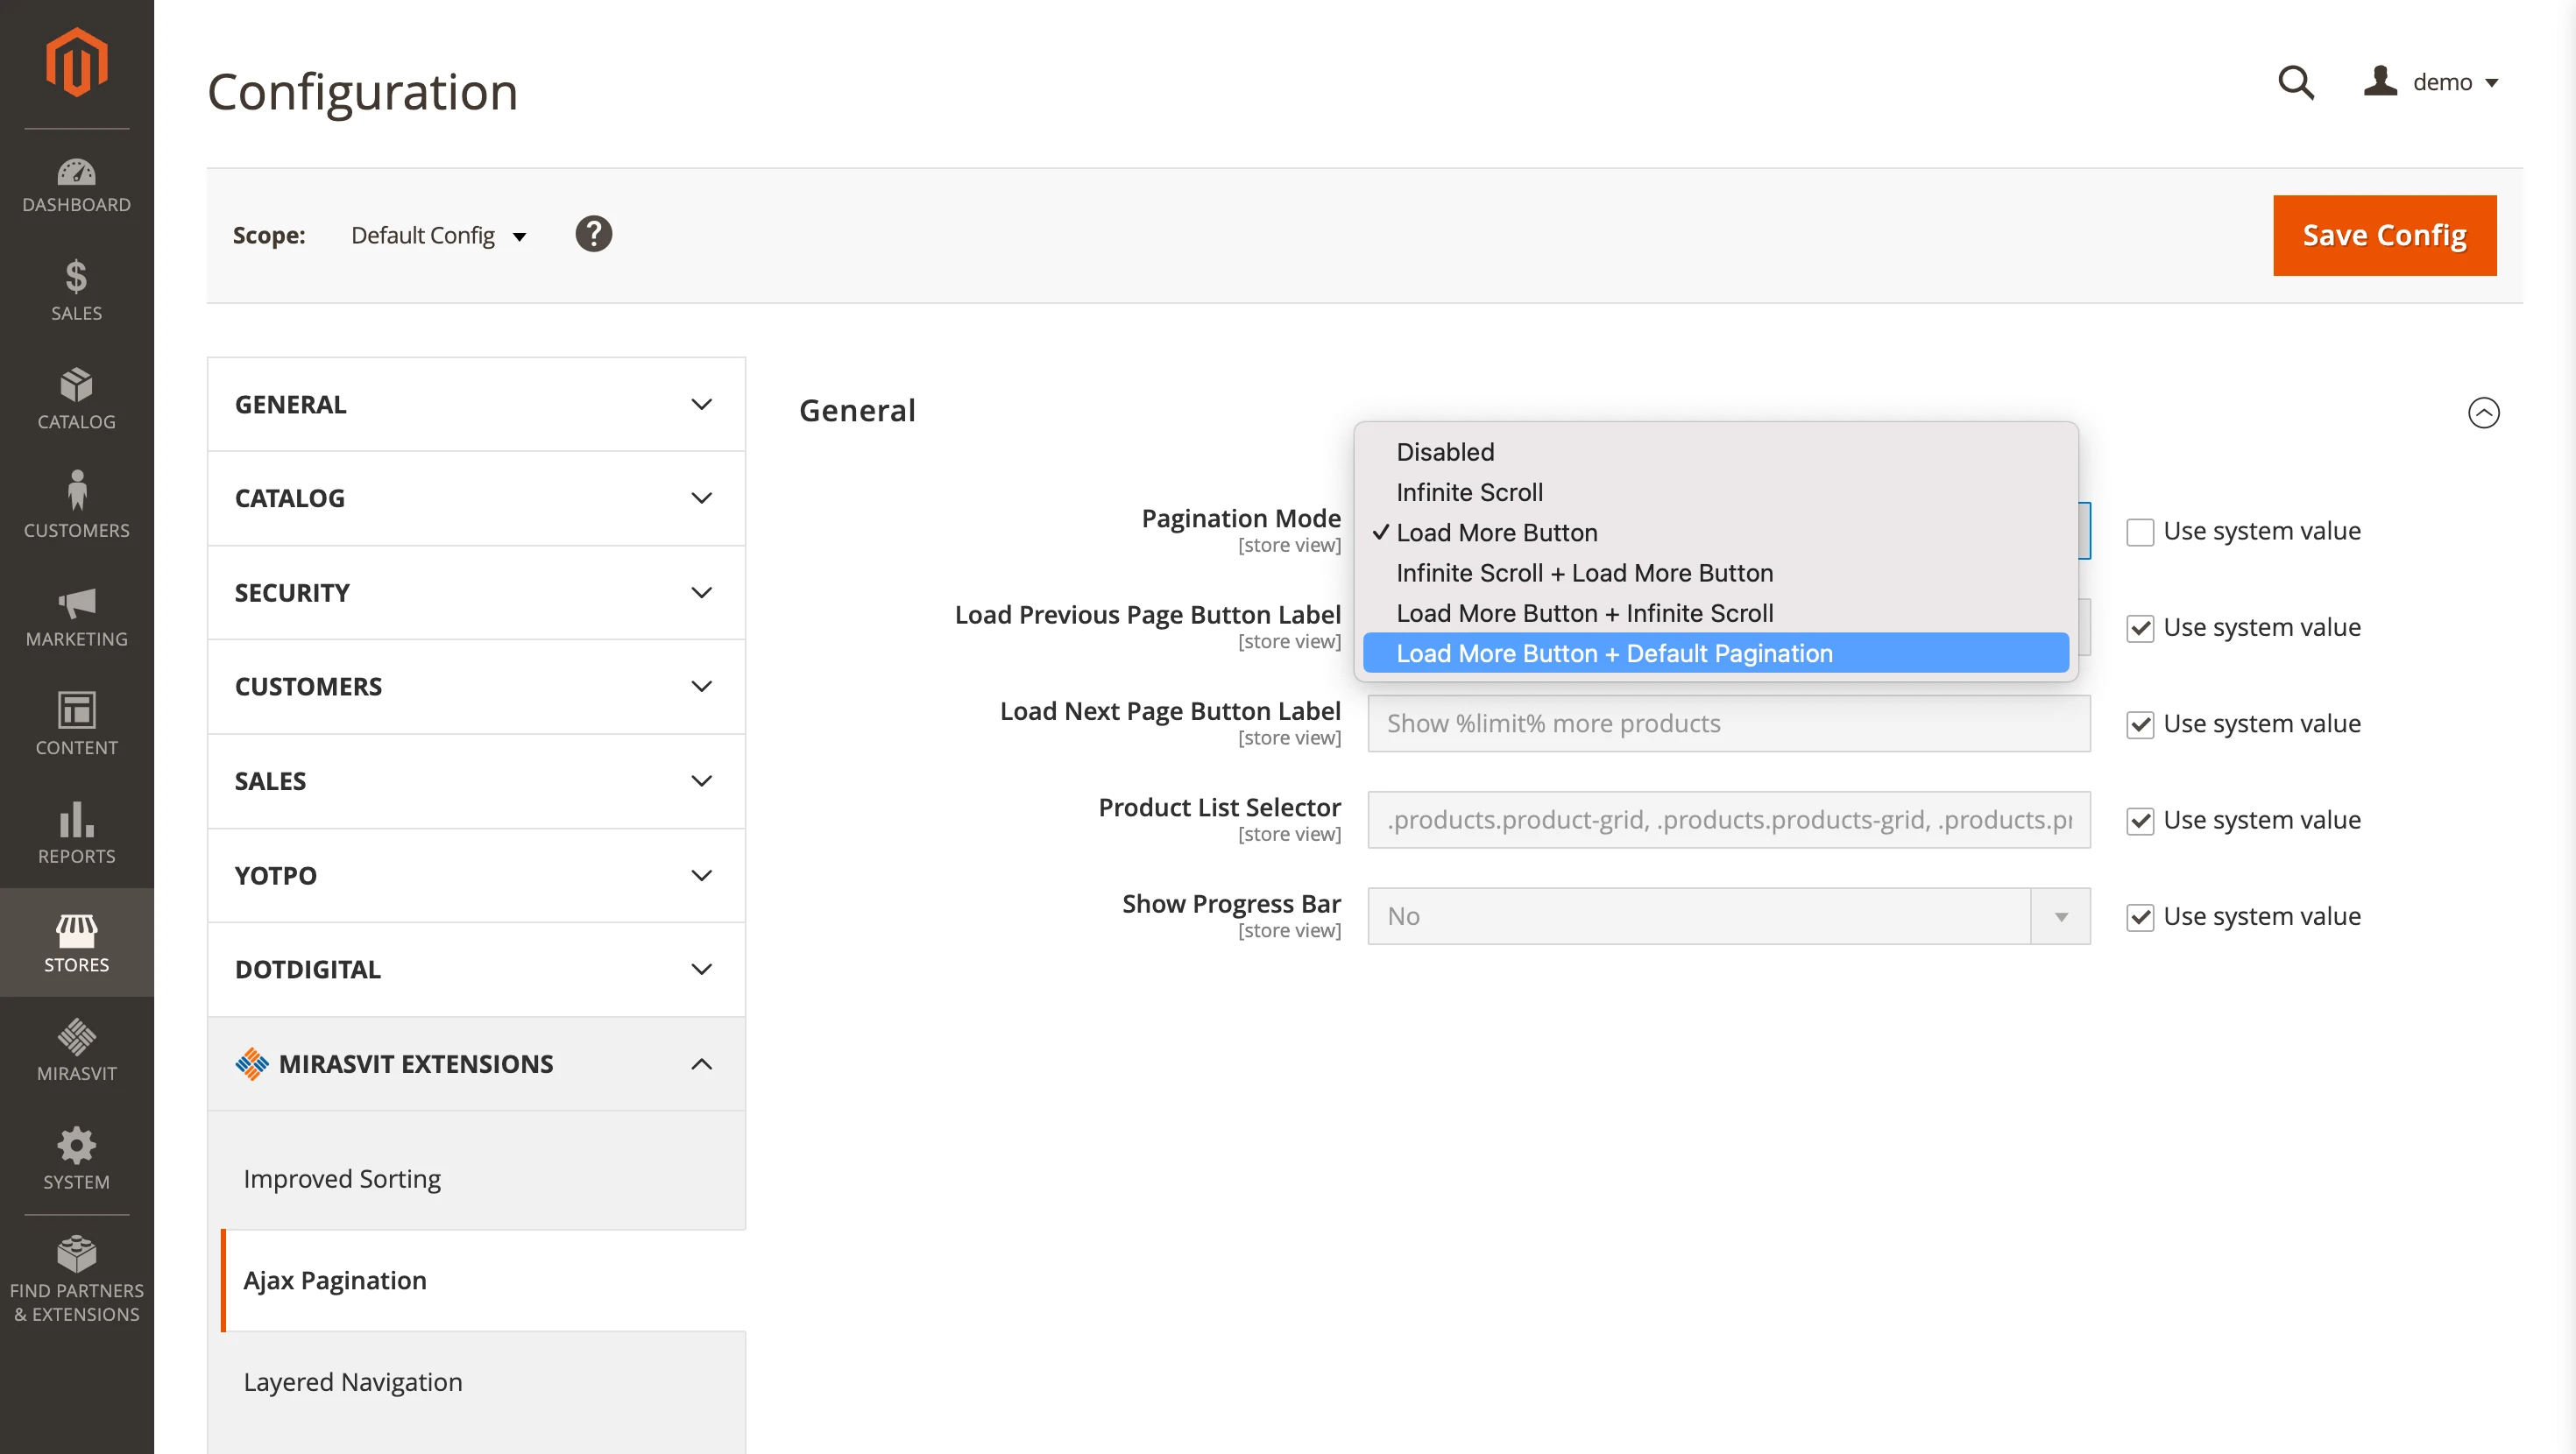The image size is (2576, 1454).
Task: Open the Default Config scope dropdown
Action: pyautogui.click(x=437, y=235)
